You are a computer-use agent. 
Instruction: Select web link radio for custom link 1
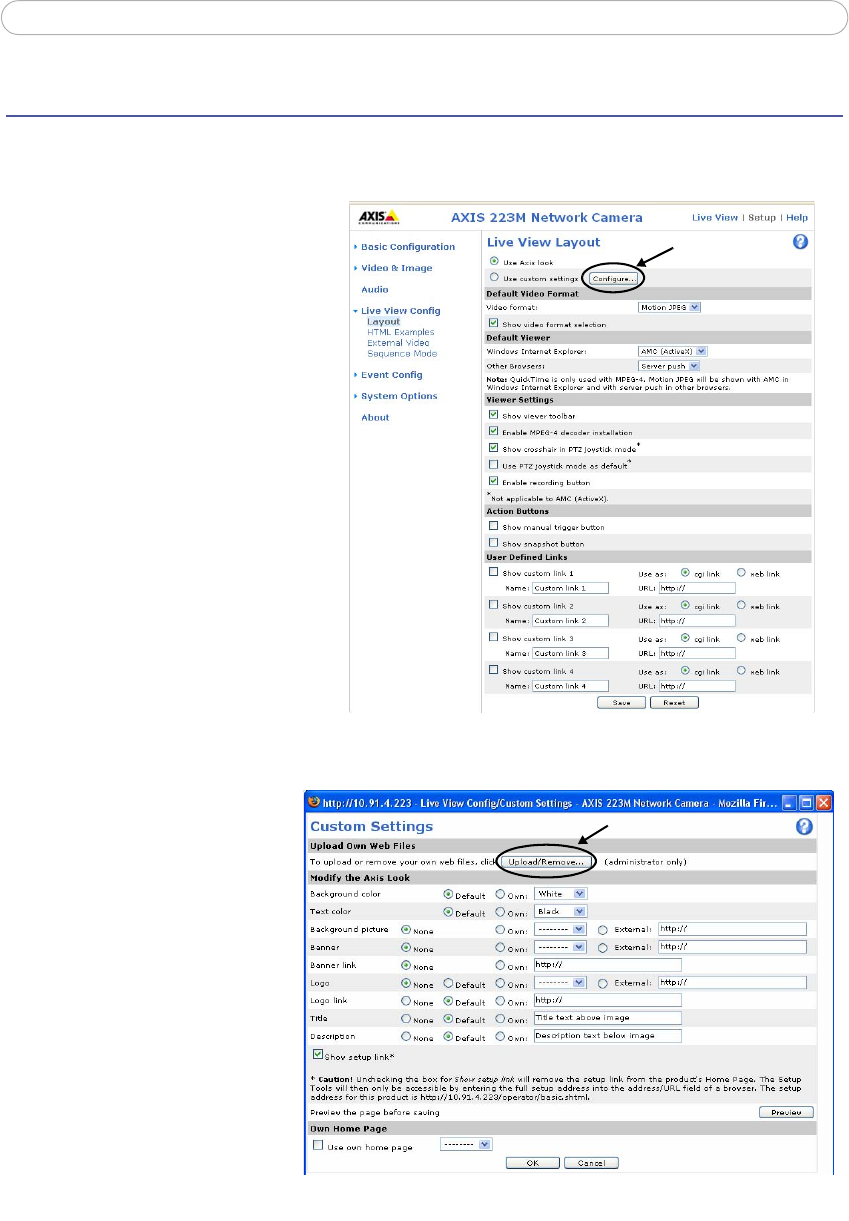point(741,573)
